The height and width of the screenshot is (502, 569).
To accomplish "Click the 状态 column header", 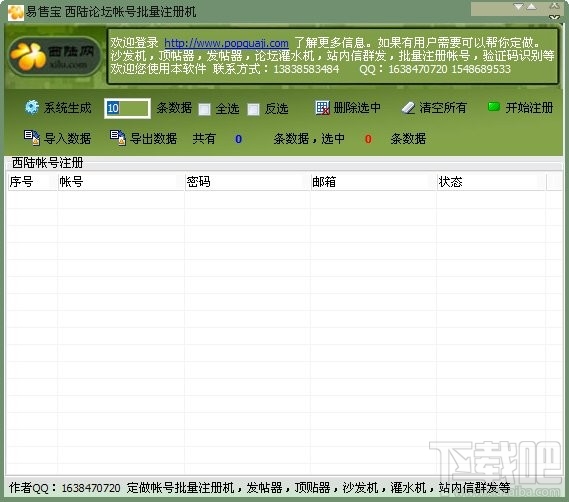I will coord(491,182).
